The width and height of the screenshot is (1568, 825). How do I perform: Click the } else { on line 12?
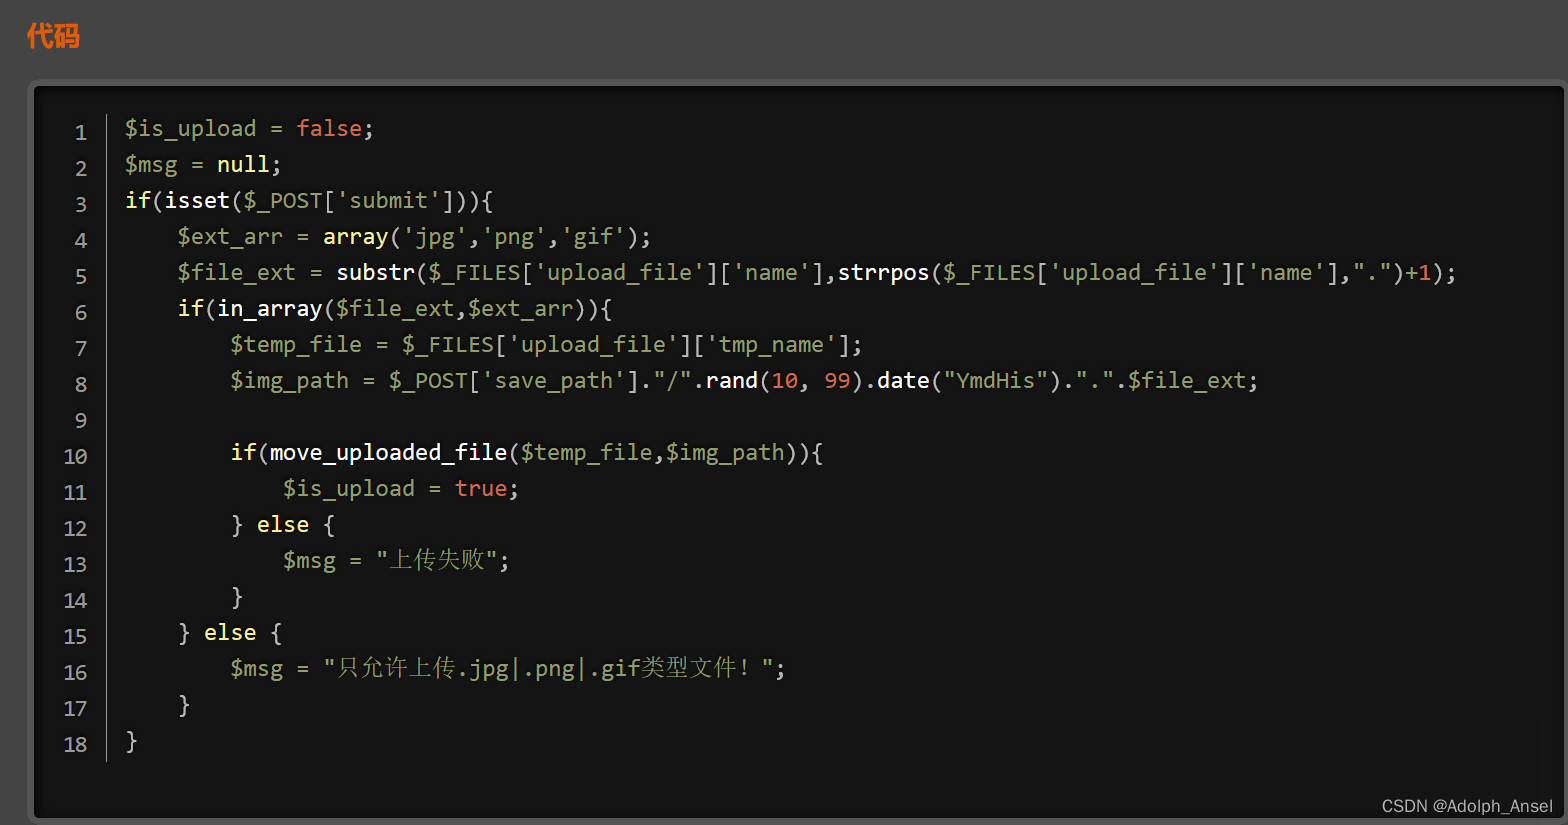tap(283, 525)
